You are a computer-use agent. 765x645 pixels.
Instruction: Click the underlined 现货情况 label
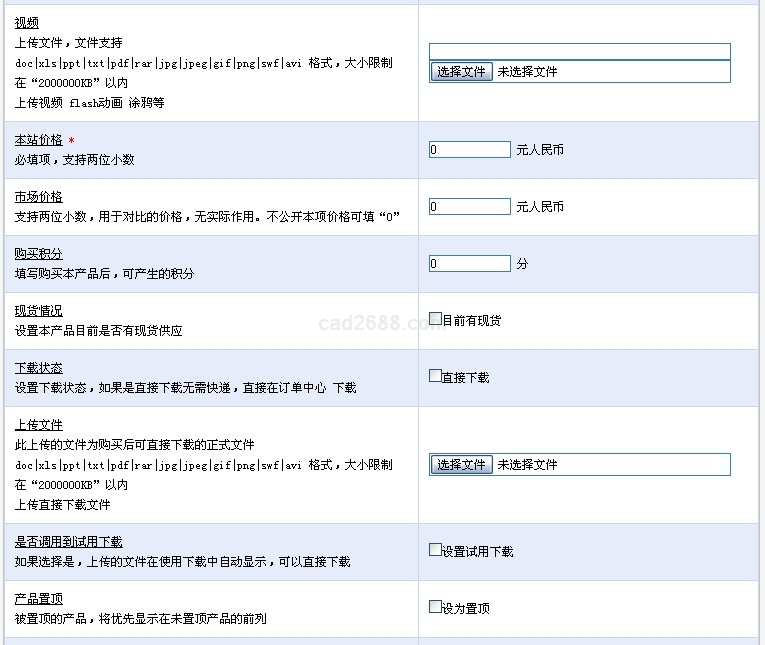39,311
